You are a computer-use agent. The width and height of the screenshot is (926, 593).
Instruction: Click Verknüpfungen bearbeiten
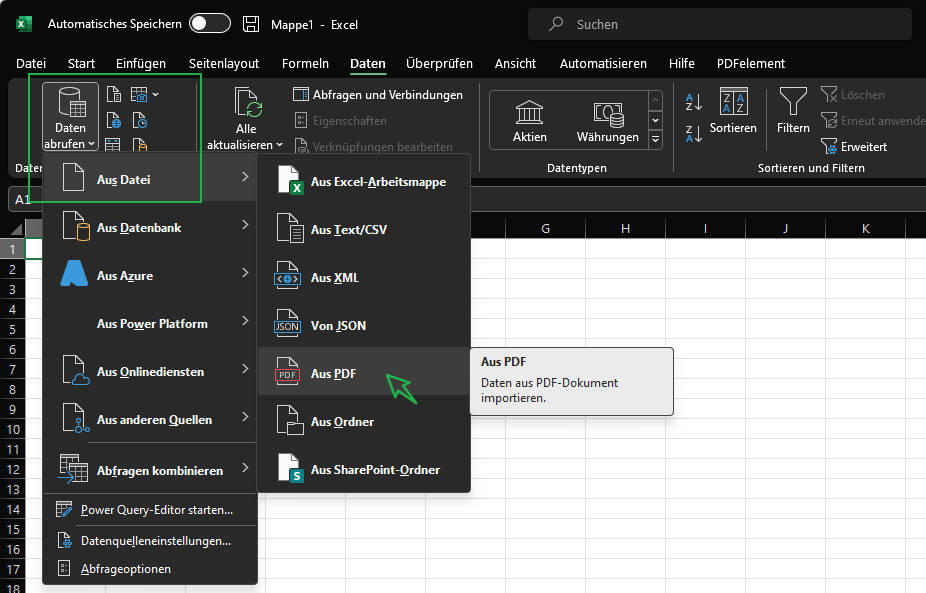coord(374,146)
